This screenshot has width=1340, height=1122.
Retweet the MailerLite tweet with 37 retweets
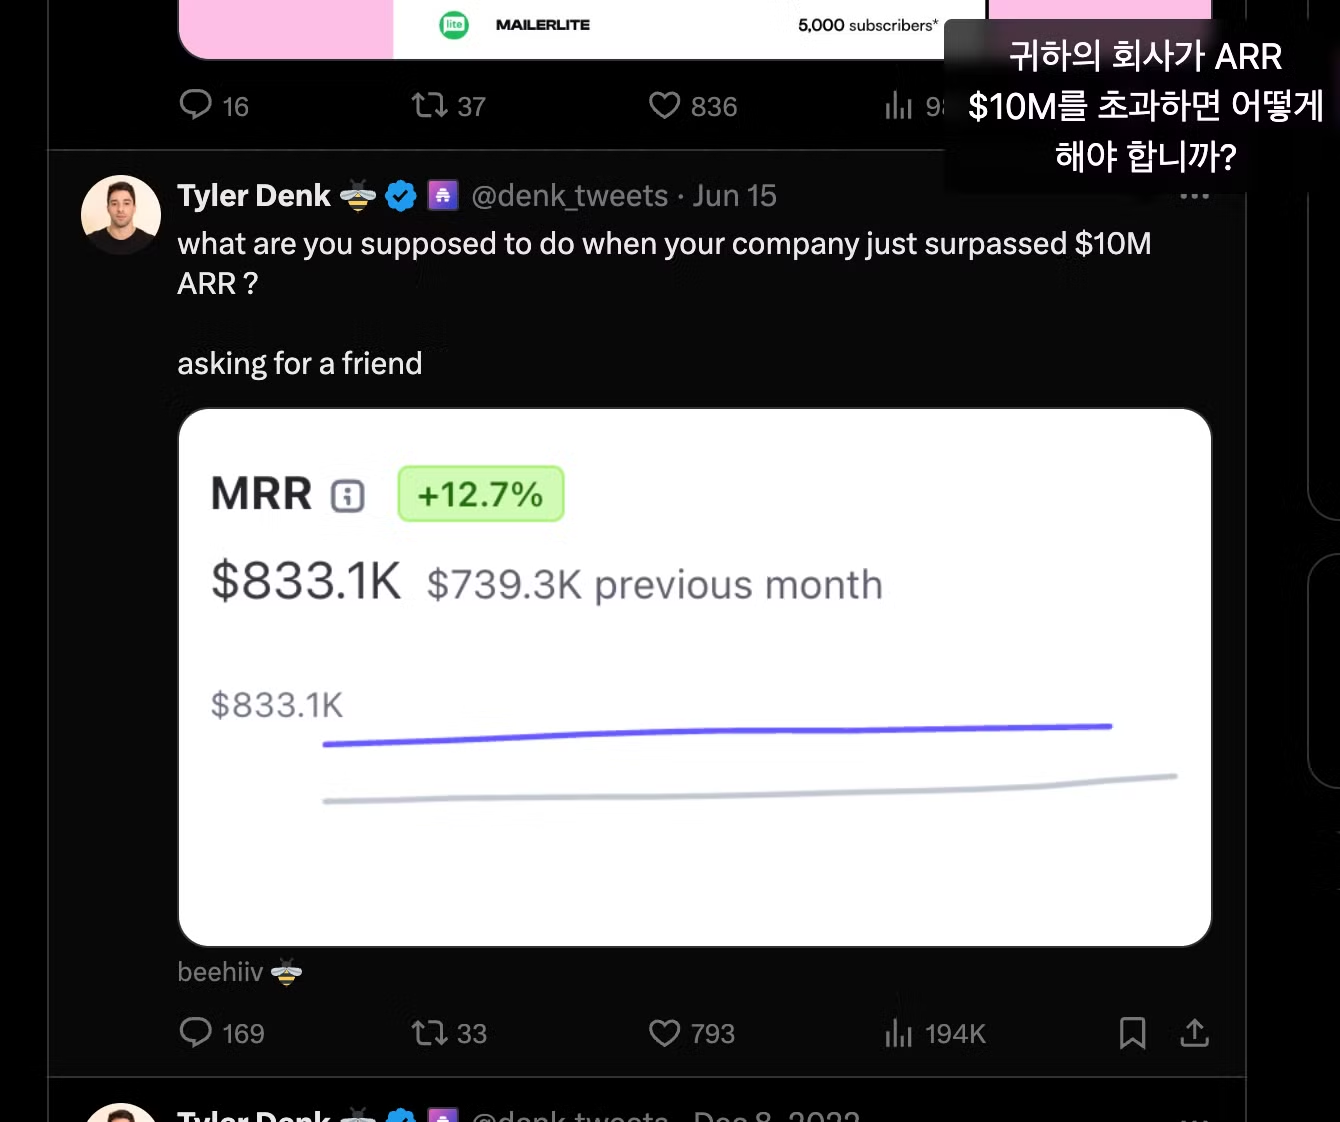pyautogui.click(x=430, y=105)
